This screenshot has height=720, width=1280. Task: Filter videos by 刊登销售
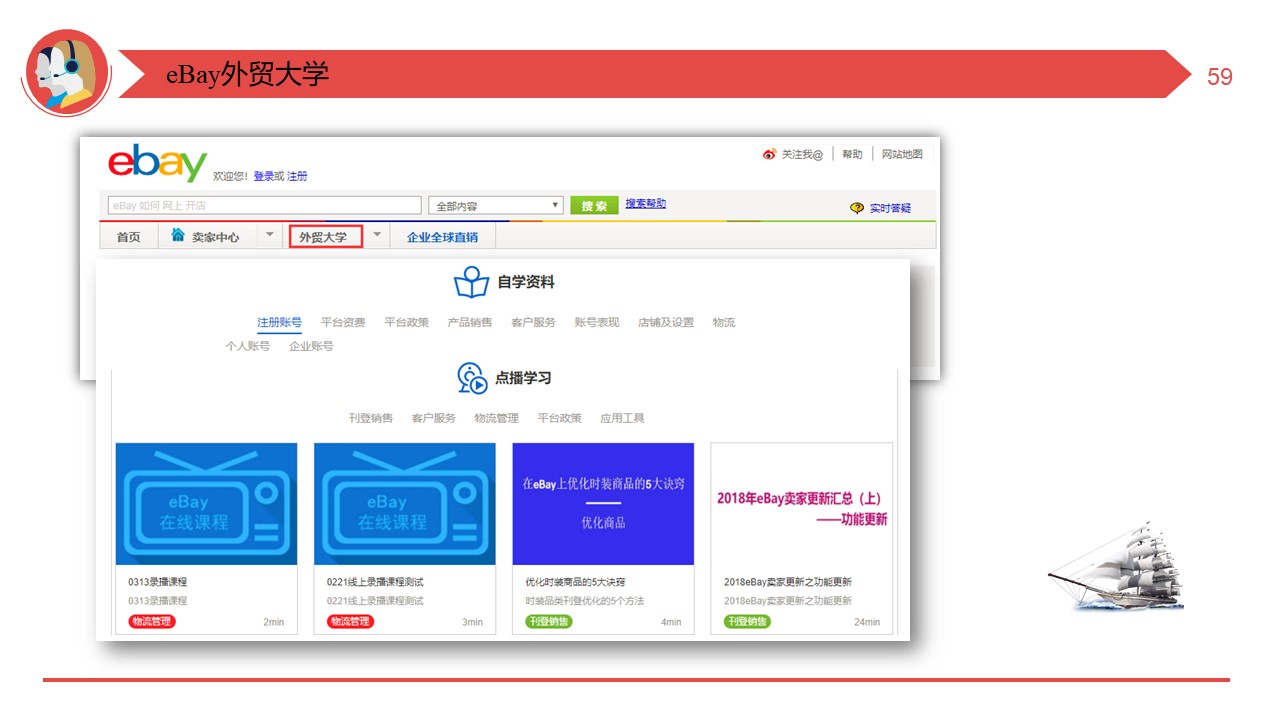click(371, 418)
